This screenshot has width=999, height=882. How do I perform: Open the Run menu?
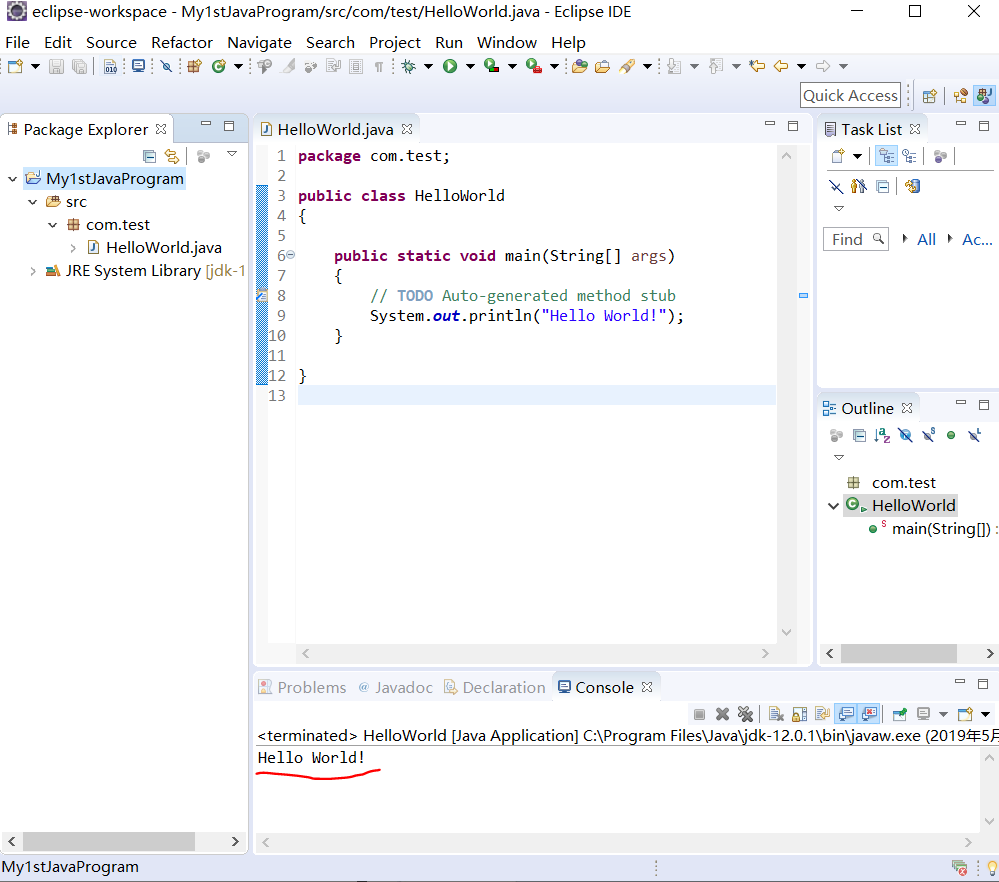click(449, 43)
